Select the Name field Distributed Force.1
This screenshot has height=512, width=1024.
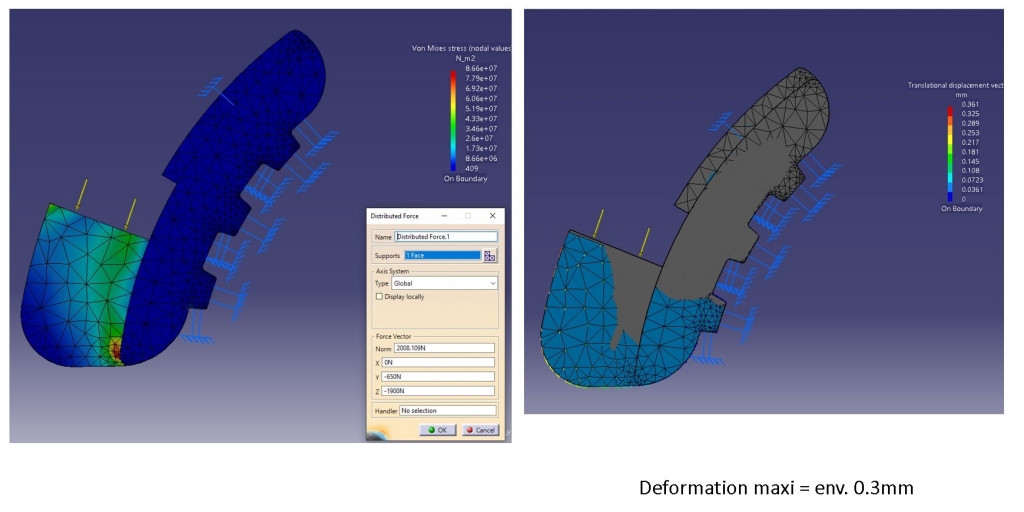click(x=446, y=236)
